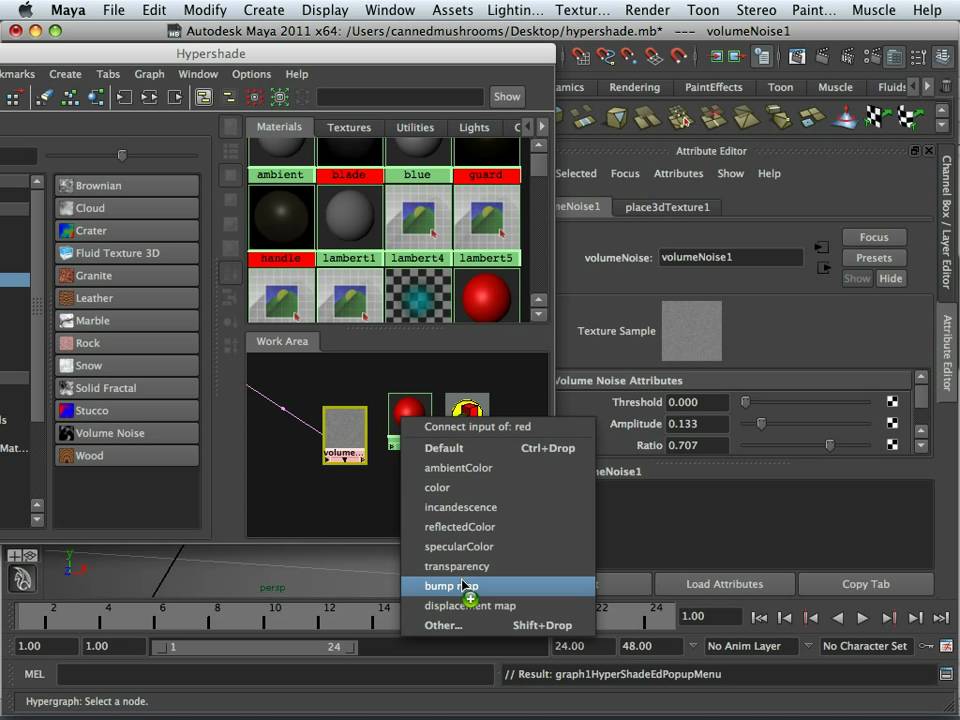Create a Fluid Texture 3D node
Viewport: 960px width, 720px height.
[x=127, y=253]
